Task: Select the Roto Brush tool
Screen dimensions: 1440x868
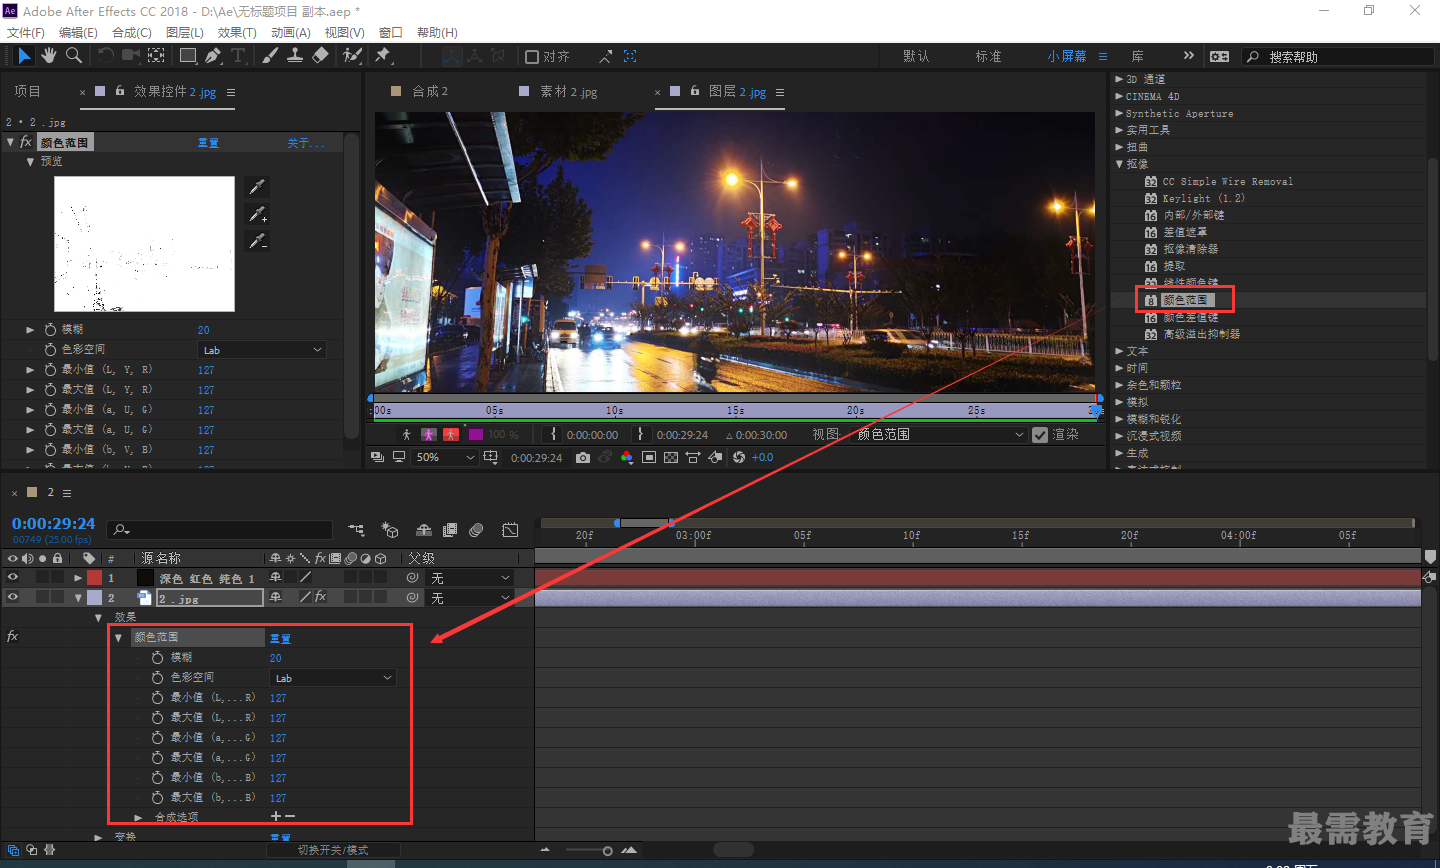Action: (x=352, y=56)
